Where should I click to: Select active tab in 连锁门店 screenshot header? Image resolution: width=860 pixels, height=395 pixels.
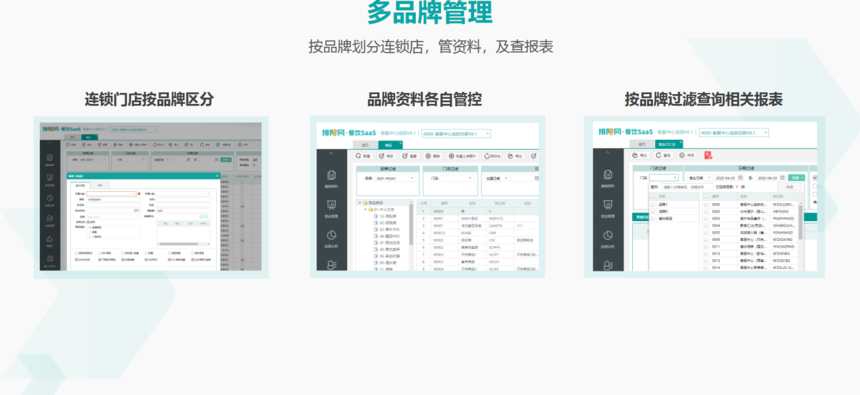click(89, 137)
